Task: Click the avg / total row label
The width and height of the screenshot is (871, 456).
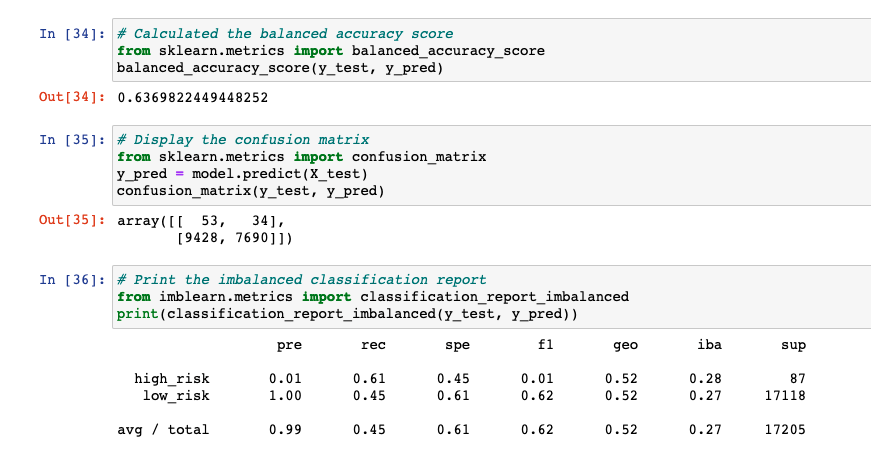Action: click(x=163, y=430)
